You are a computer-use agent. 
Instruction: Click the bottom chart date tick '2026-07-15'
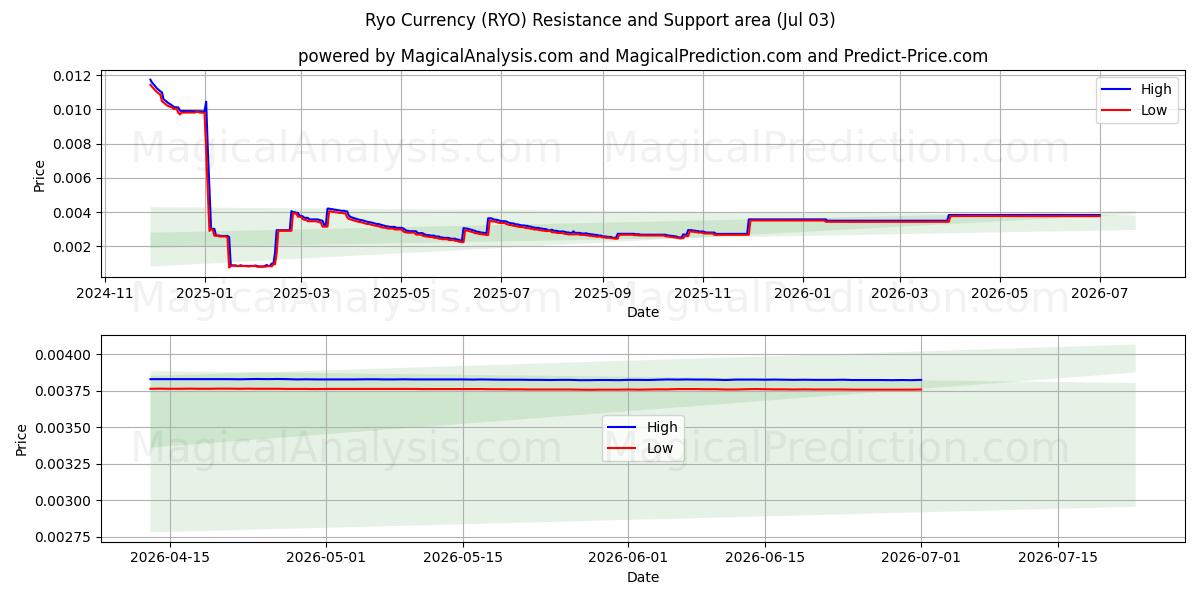click(1057, 559)
